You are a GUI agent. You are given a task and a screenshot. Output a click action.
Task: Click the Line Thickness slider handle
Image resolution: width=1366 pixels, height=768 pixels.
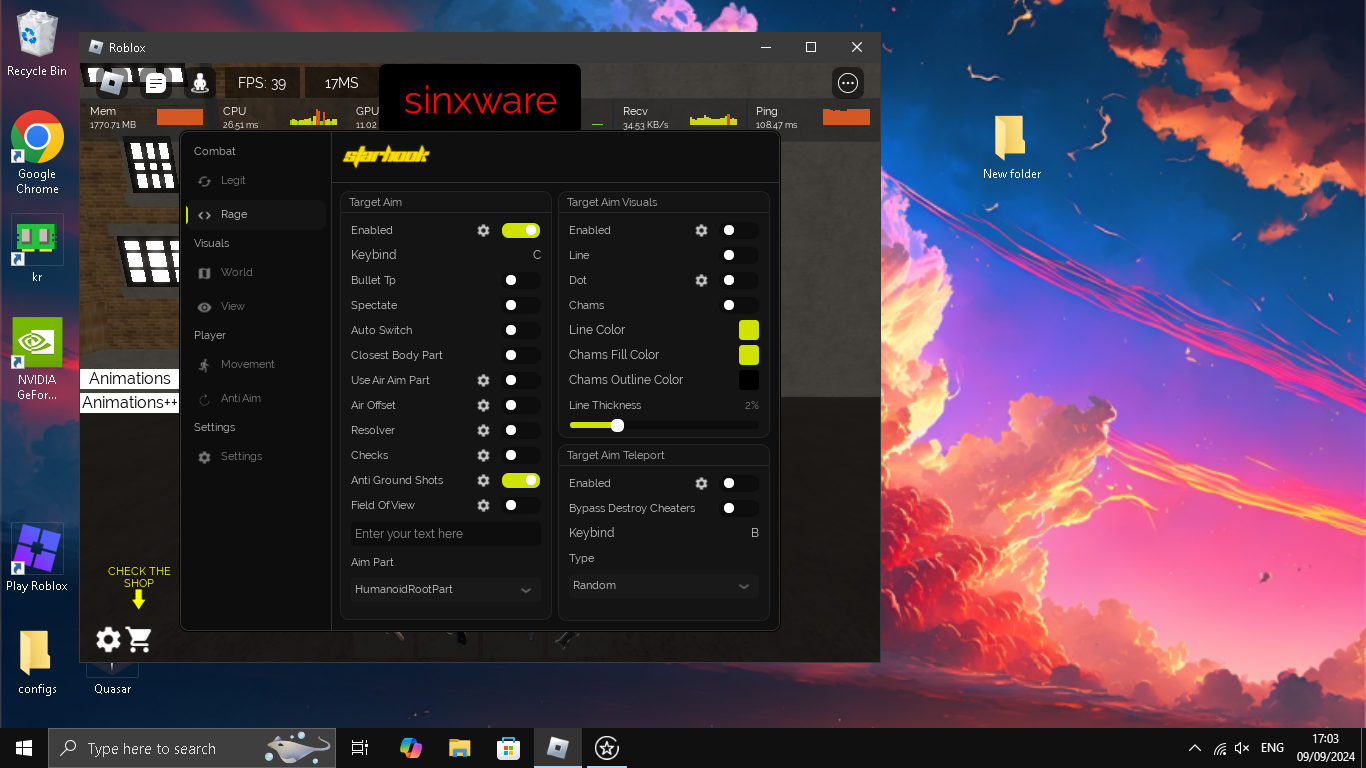coord(617,425)
